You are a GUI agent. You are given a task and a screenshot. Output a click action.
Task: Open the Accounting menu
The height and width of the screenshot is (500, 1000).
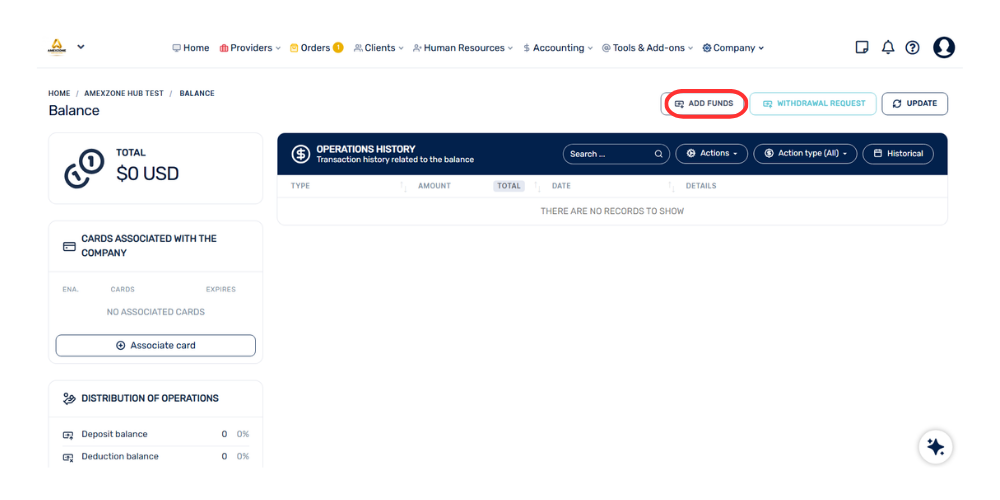pyautogui.click(x=558, y=48)
